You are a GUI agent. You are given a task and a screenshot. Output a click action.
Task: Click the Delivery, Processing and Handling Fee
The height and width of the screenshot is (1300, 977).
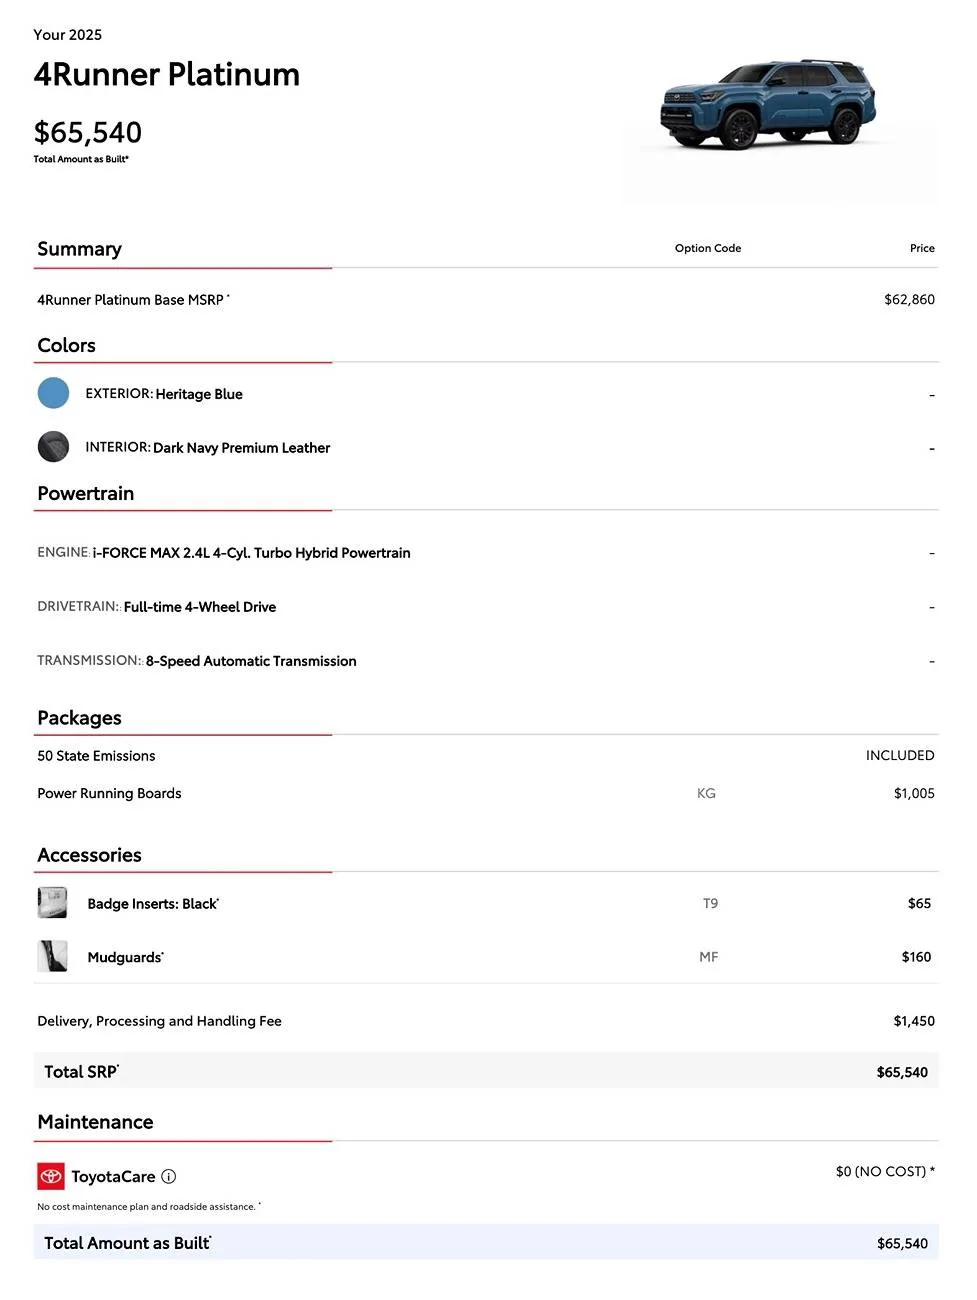159,1021
